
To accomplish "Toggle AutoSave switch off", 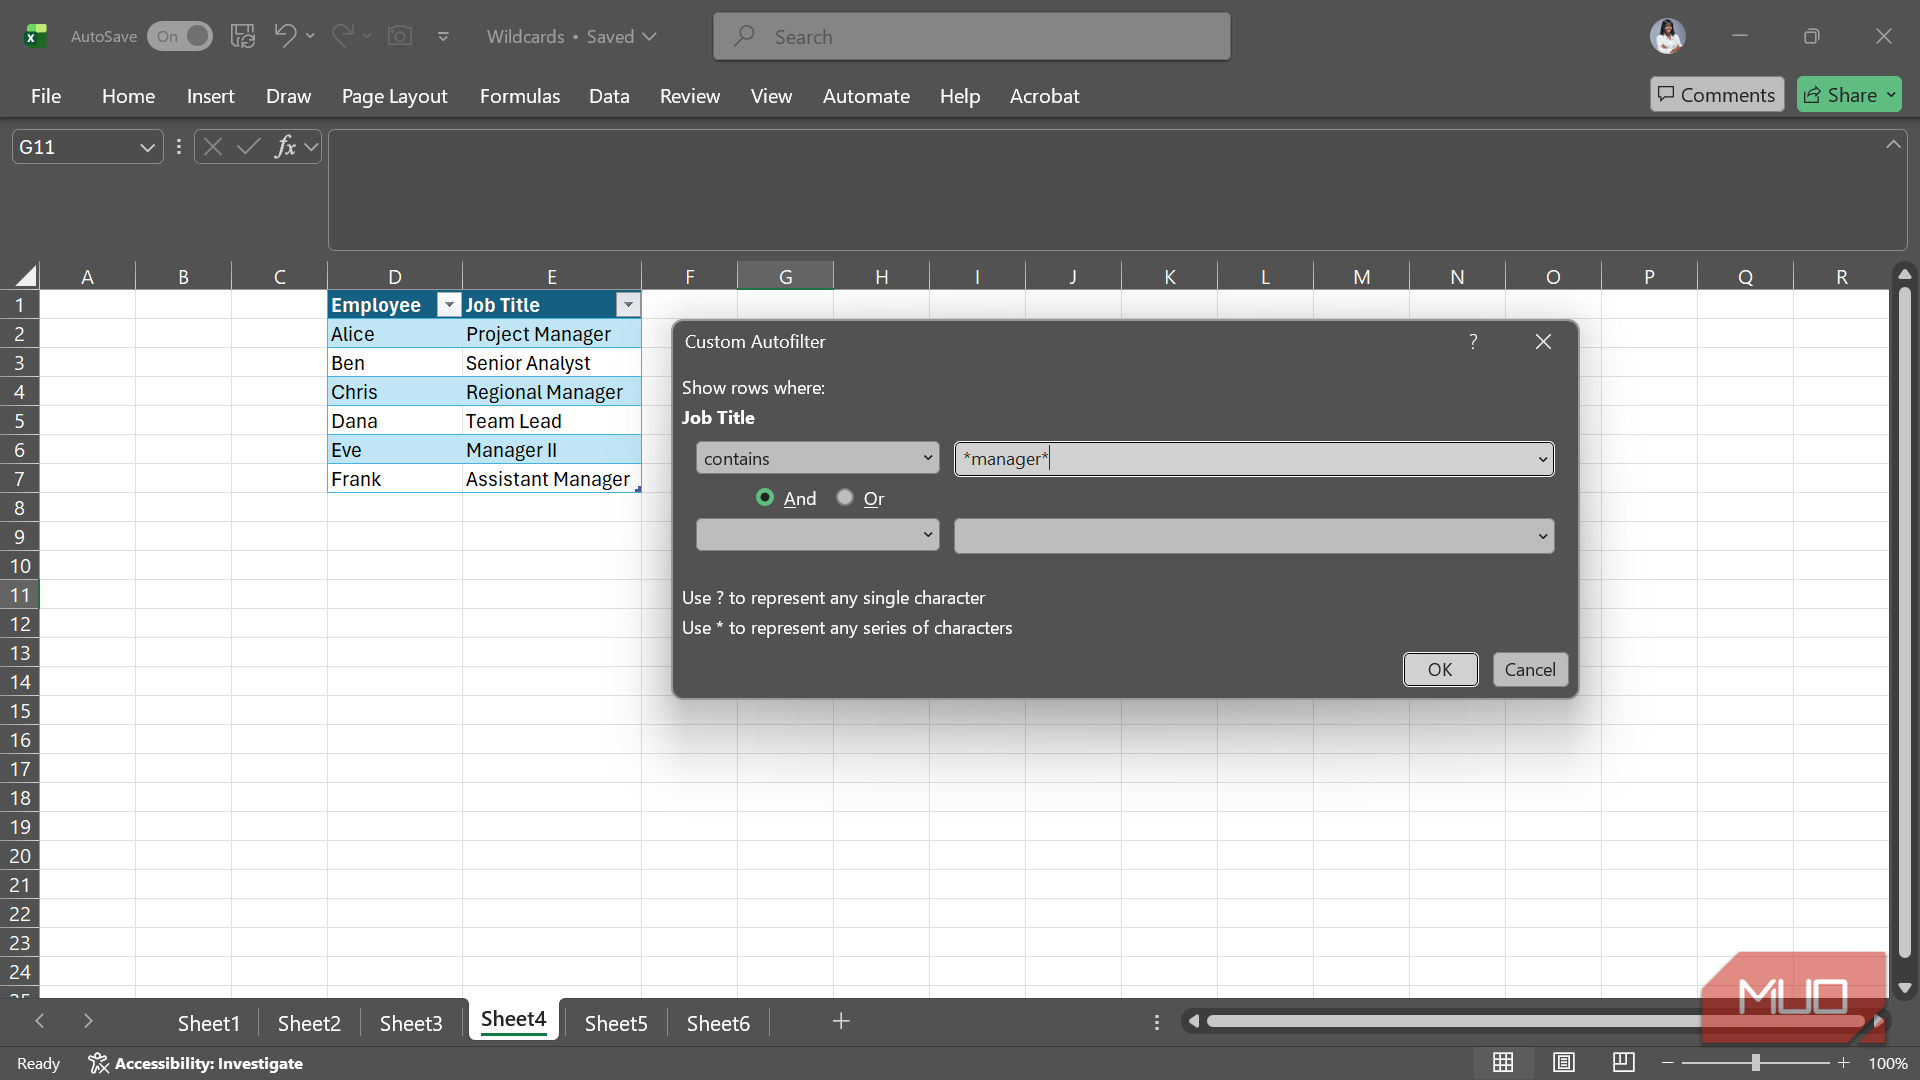I will (180, 36).
